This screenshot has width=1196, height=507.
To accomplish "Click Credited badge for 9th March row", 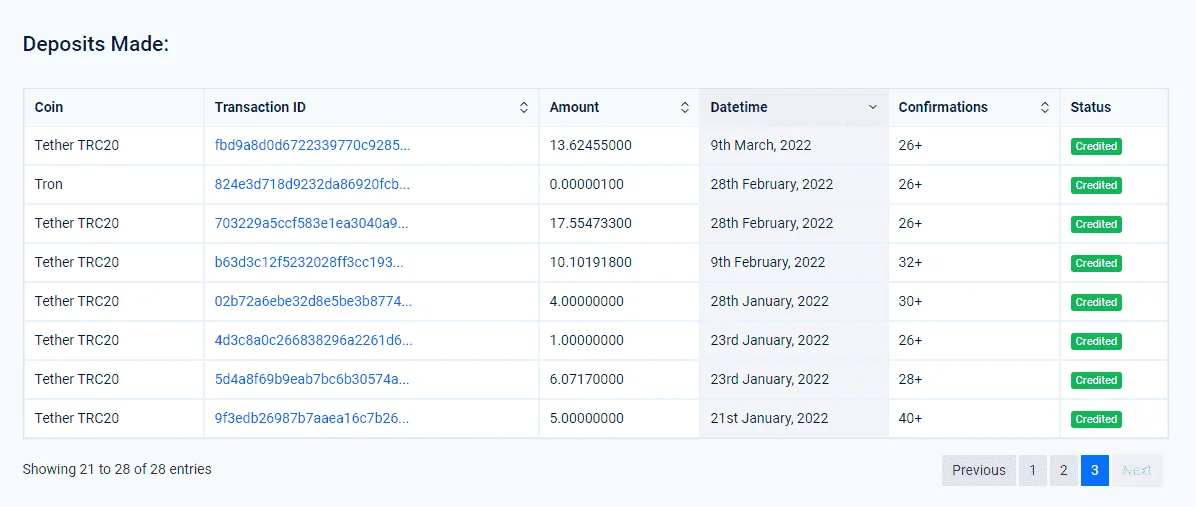I will pos(1096,146).
